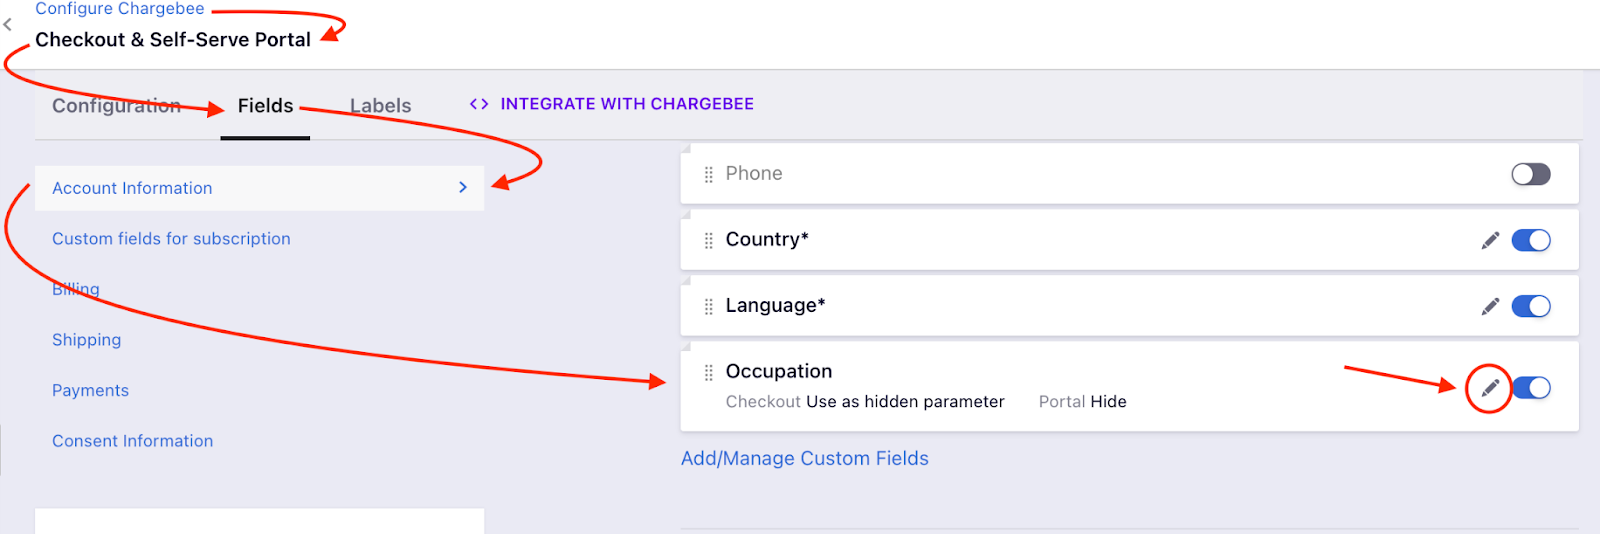Screen dimensions: 1600x534
Task: Click the code brackets integrate icon
Action: [x=479, y=104]
